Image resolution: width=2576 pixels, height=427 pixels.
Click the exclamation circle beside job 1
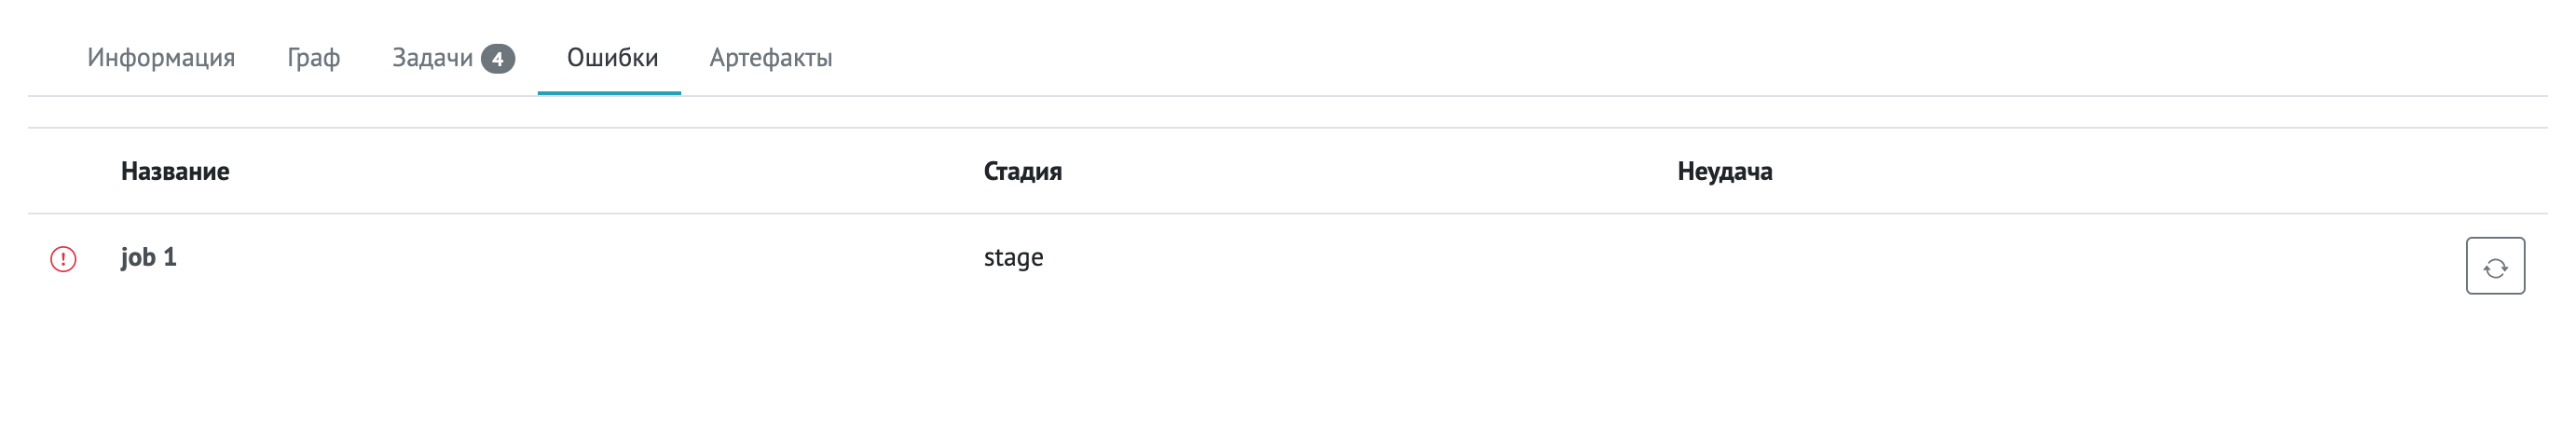coord(63,259)
